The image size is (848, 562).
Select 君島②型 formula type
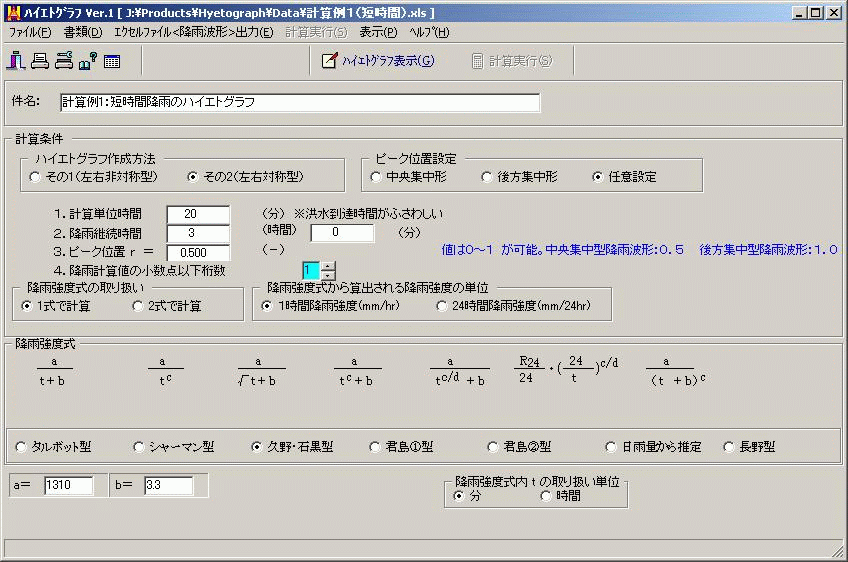(520, 447)
